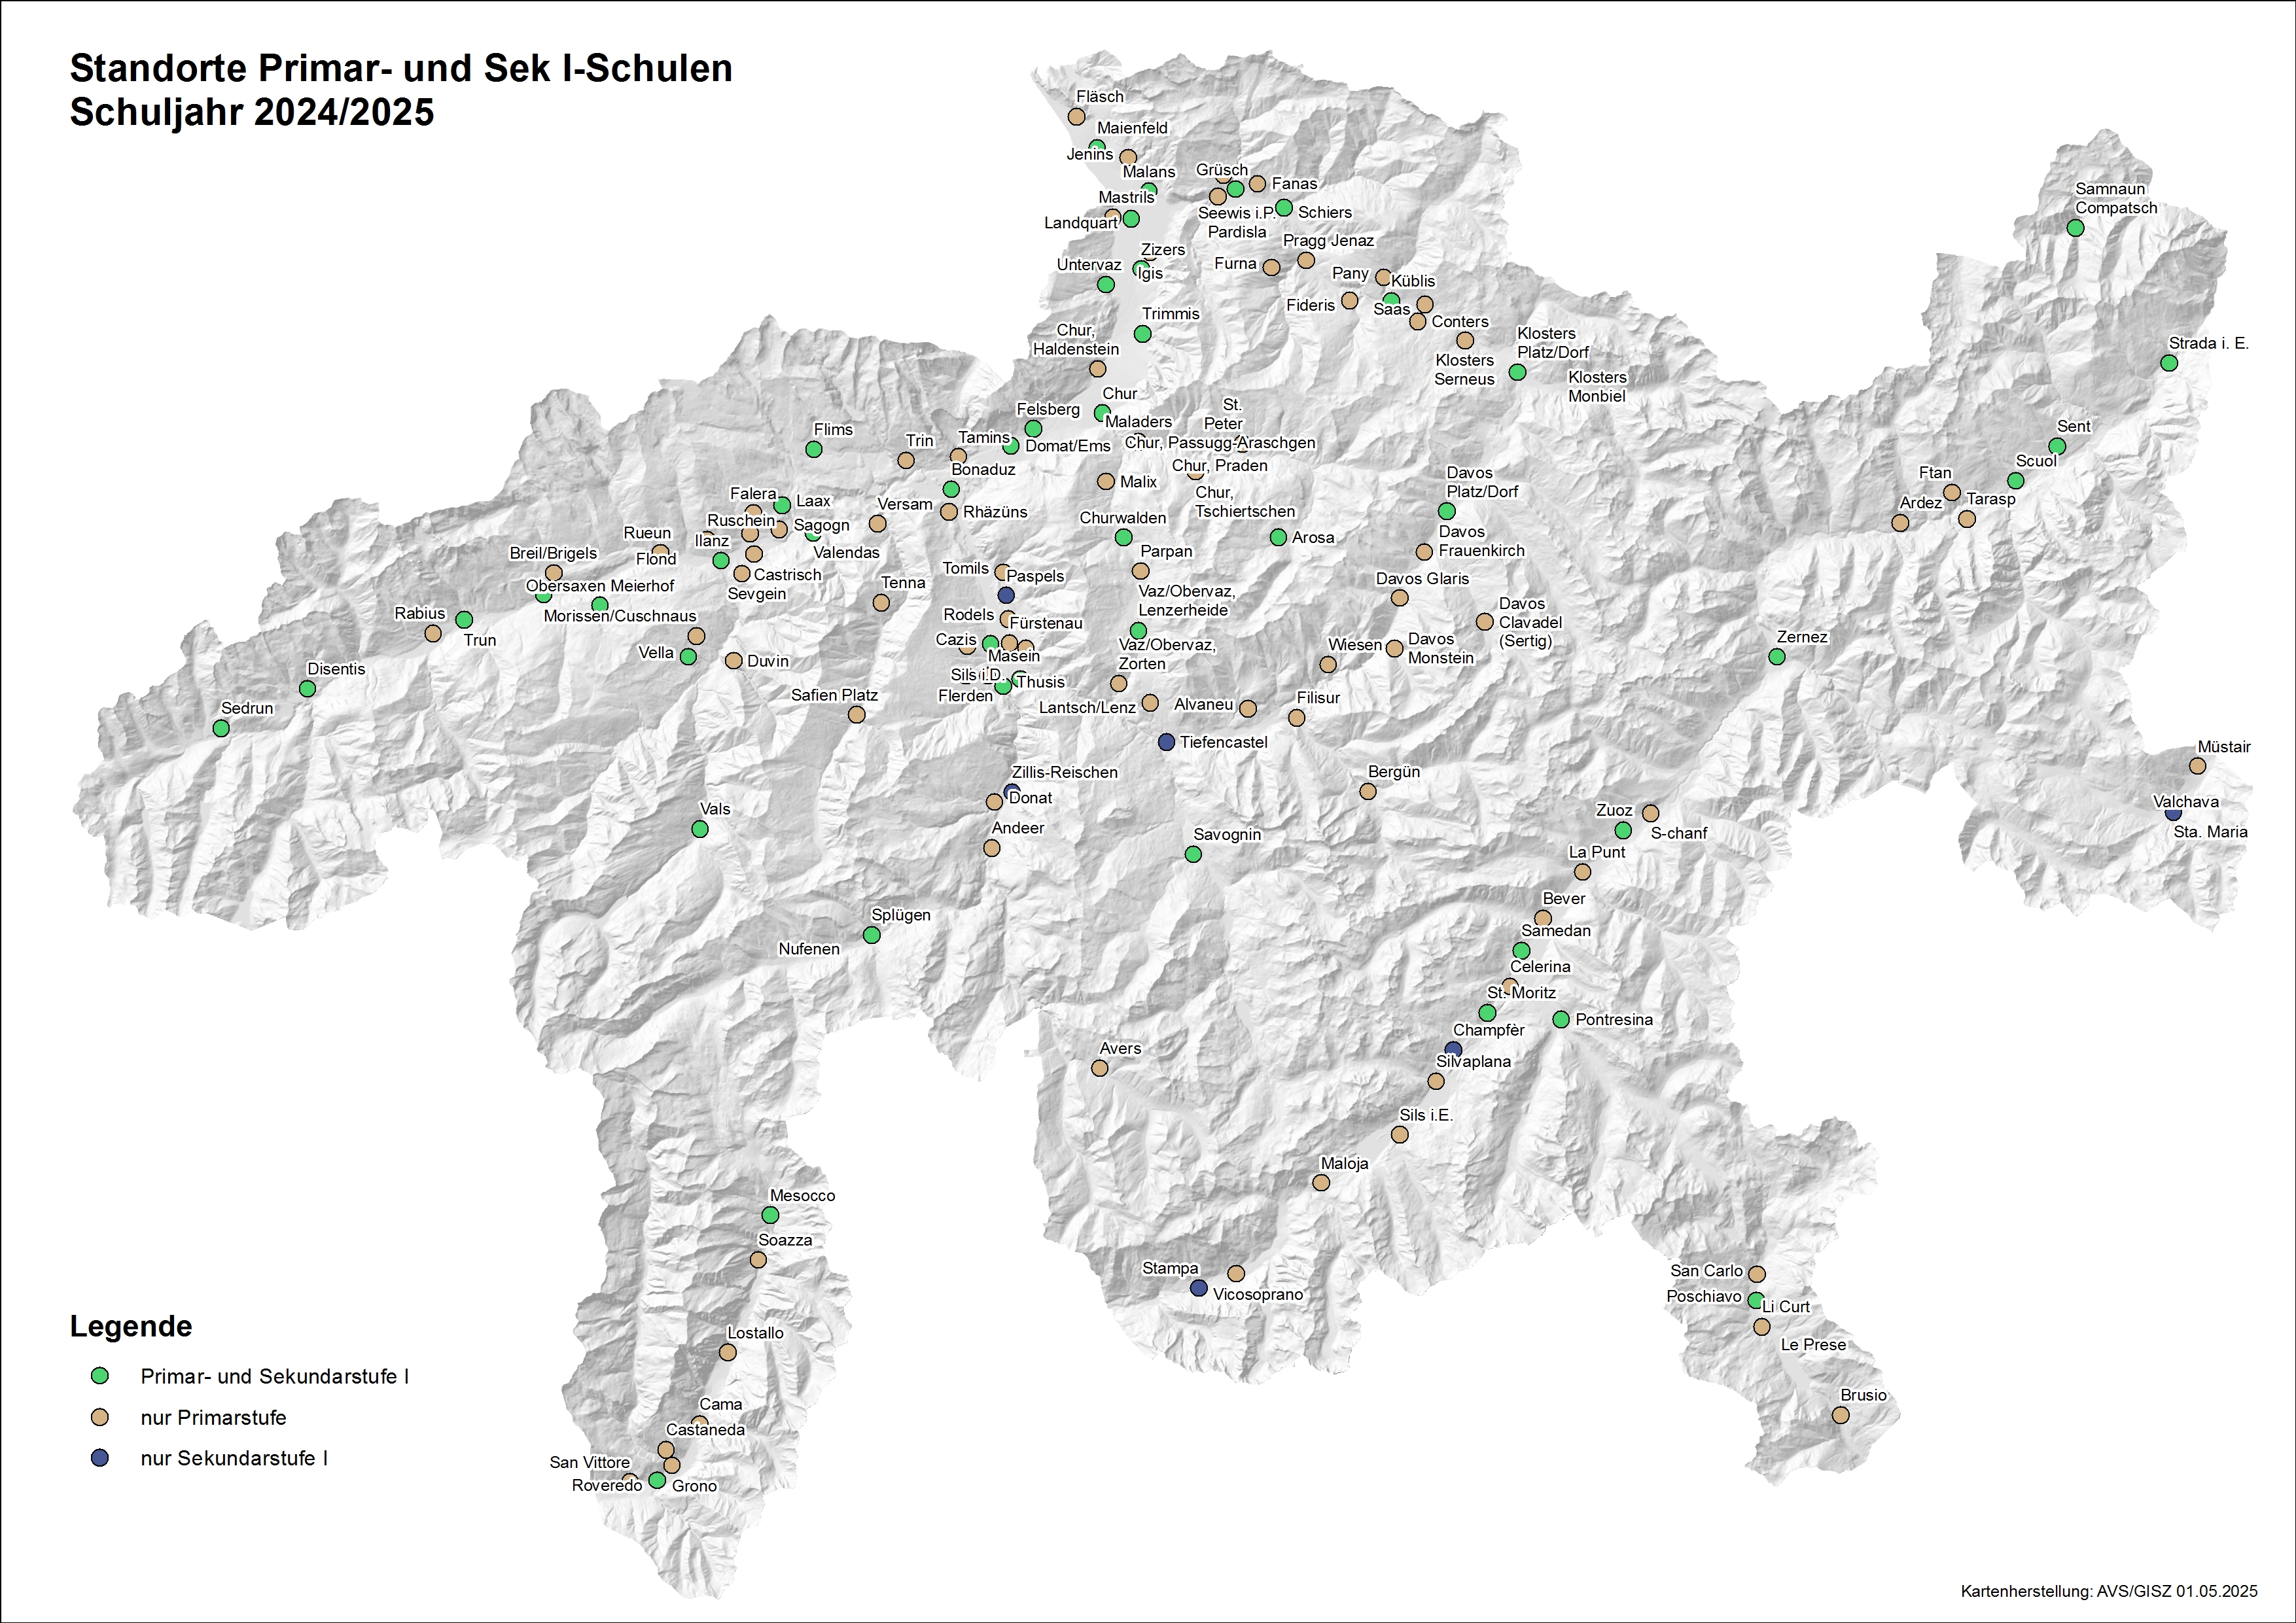This screenshot has width=2296, height=1623.
Task: Select the green marker at Sedrun
Action: tap(221, 728)
